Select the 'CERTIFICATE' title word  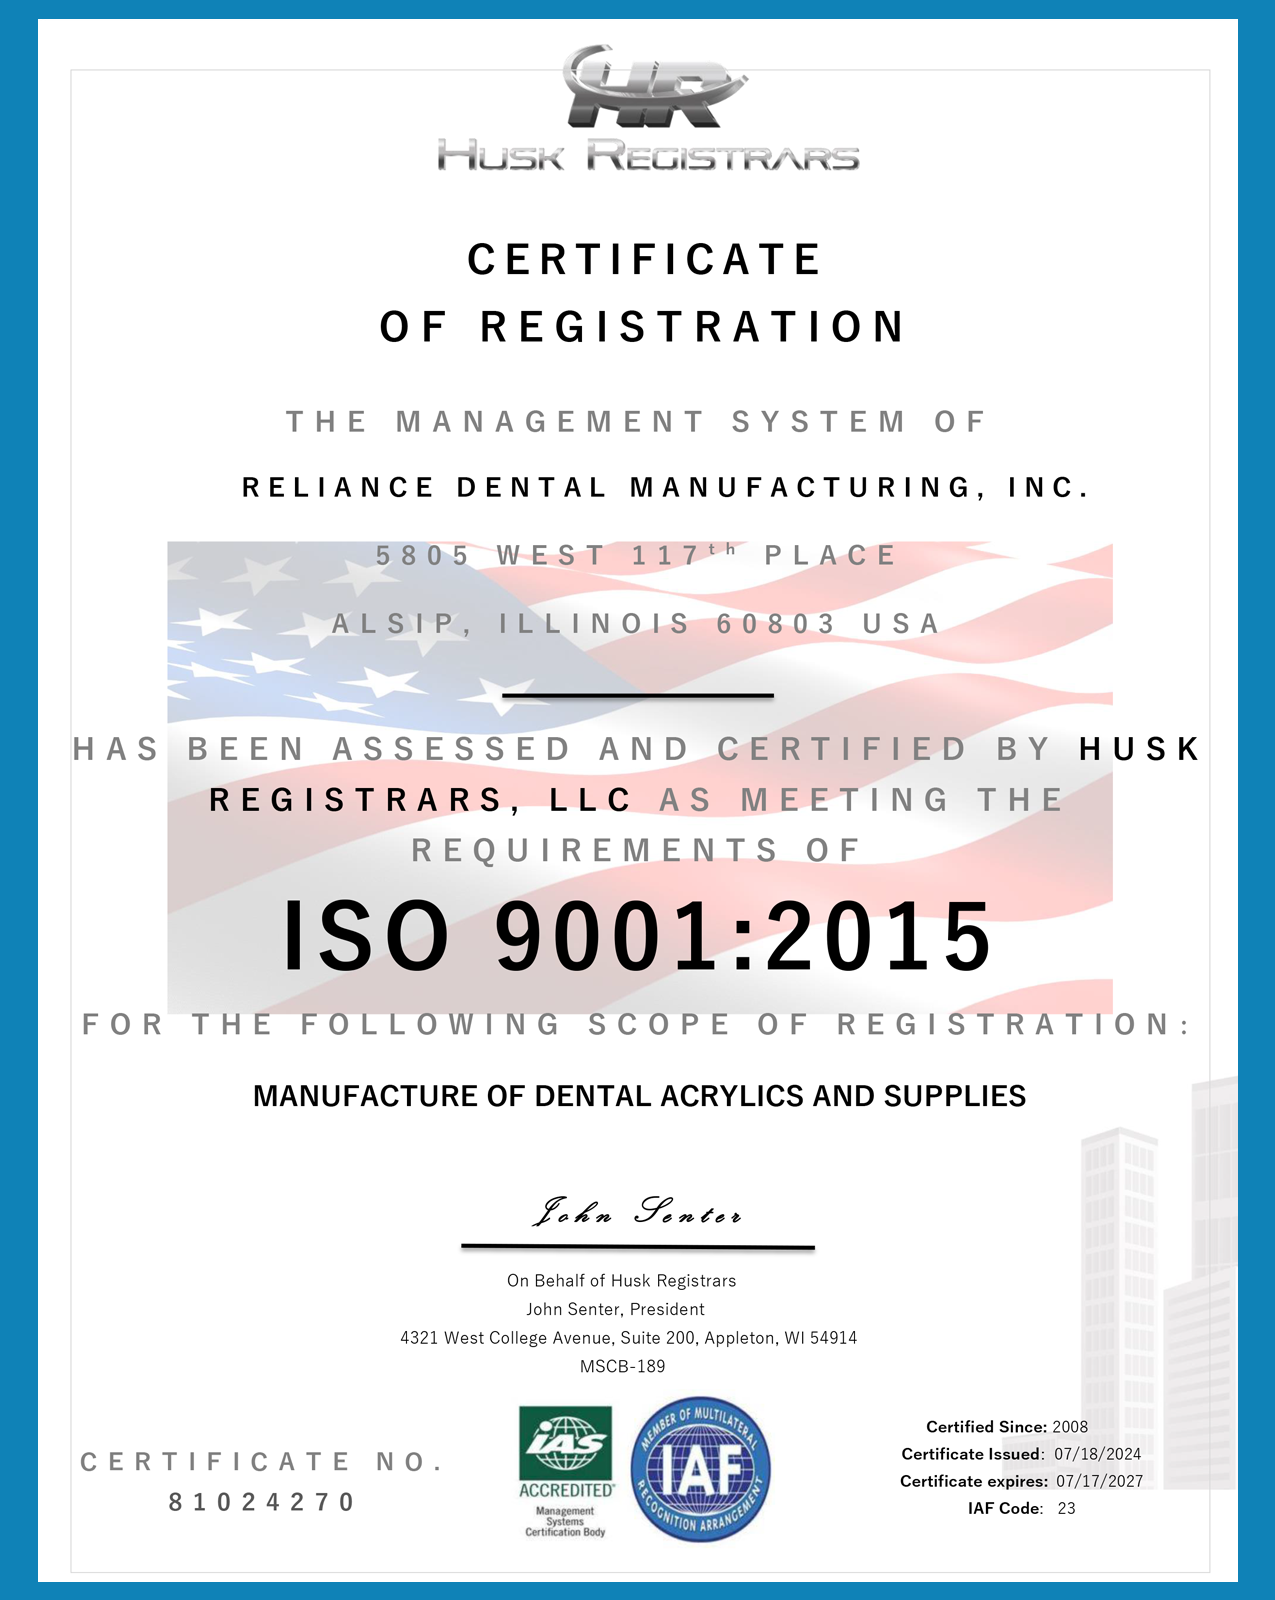coord(645,260)
